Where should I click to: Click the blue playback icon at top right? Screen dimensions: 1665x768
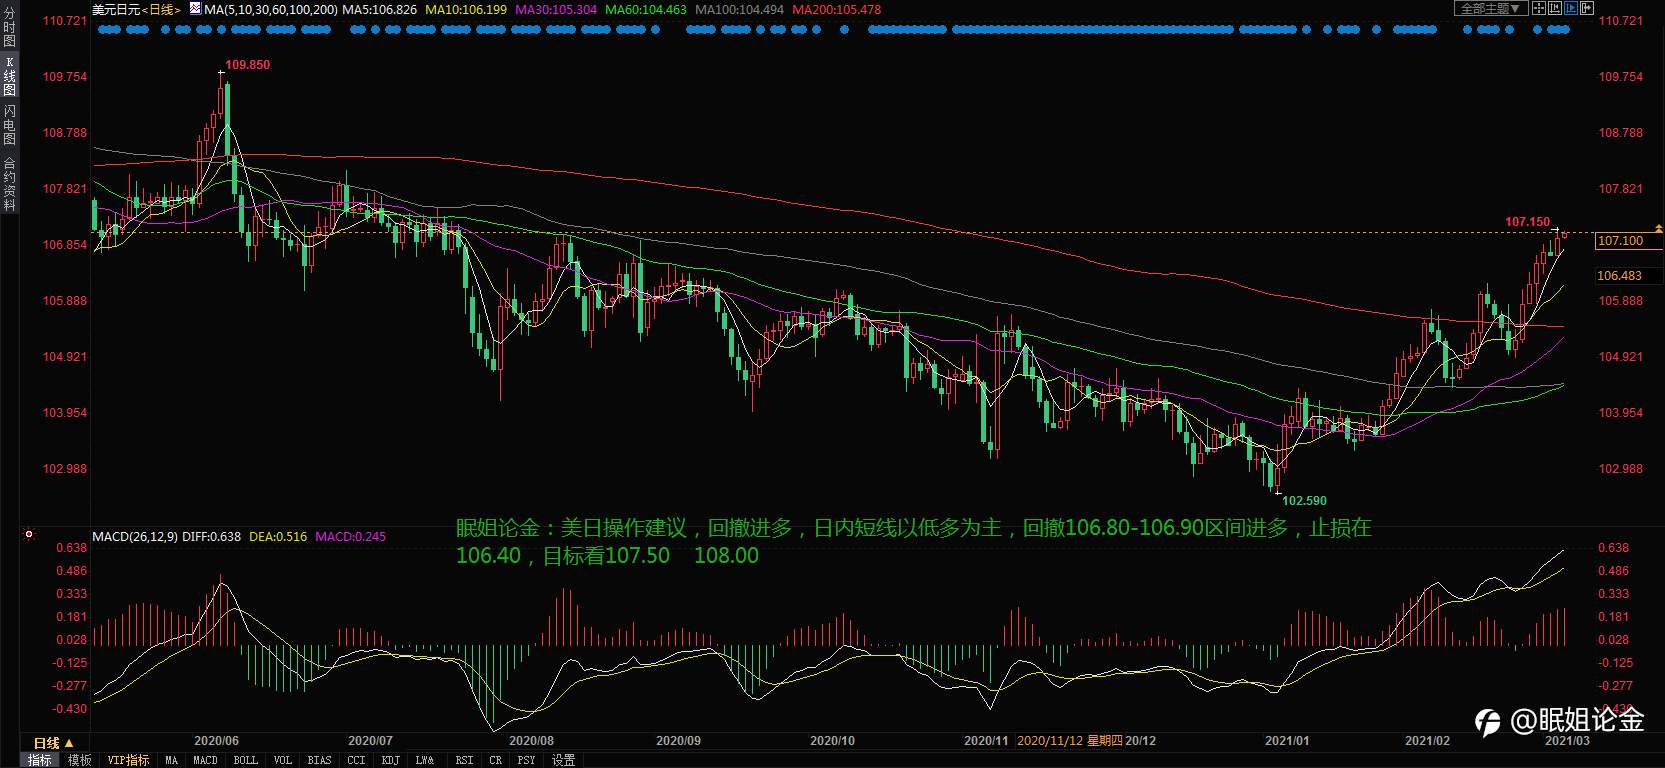click(1571, 8)
